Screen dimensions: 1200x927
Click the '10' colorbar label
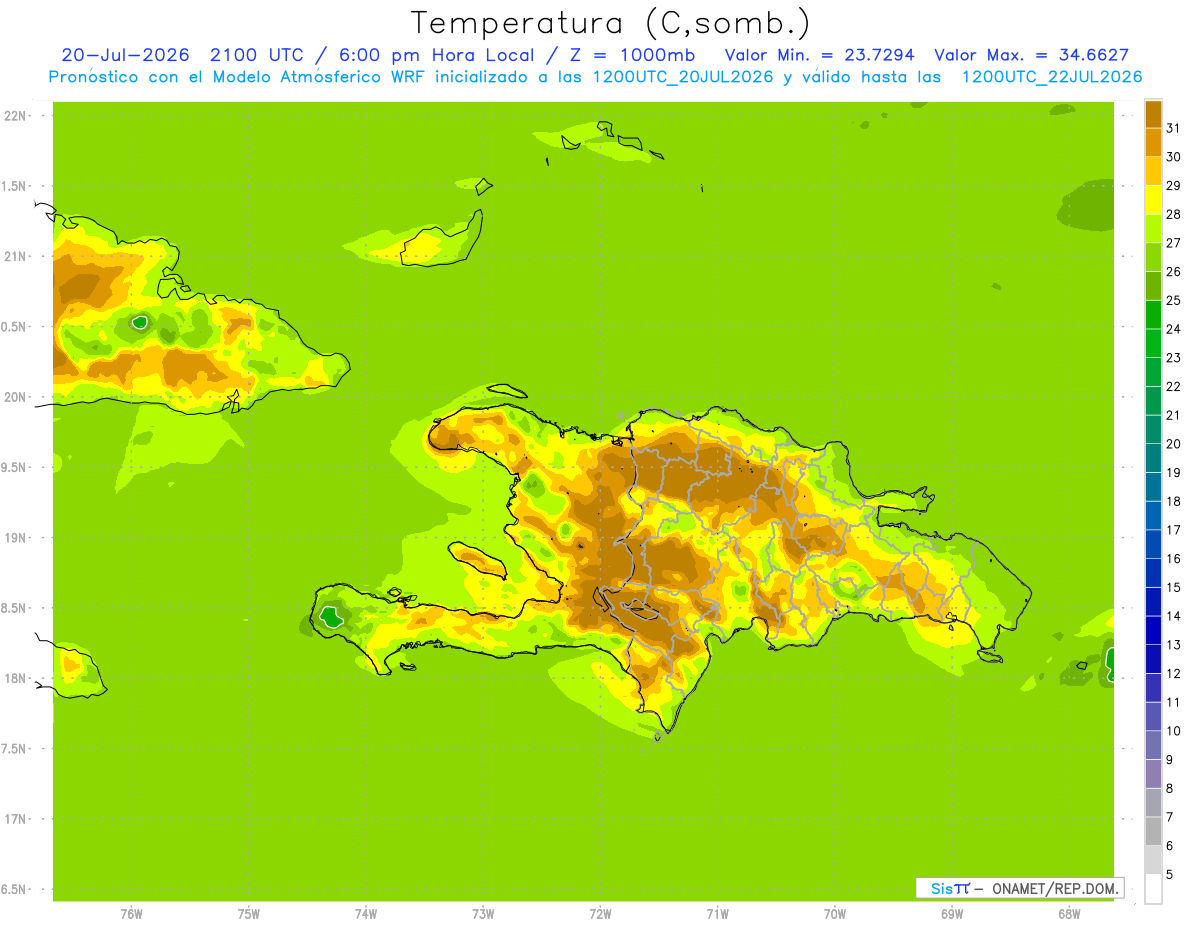tap(1173, 731)
